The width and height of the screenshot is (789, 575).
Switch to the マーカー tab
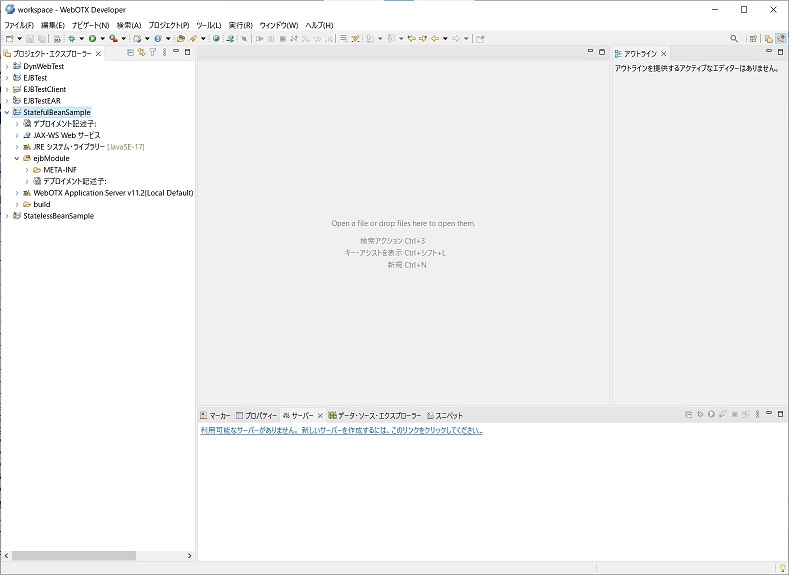pos(215,415)
